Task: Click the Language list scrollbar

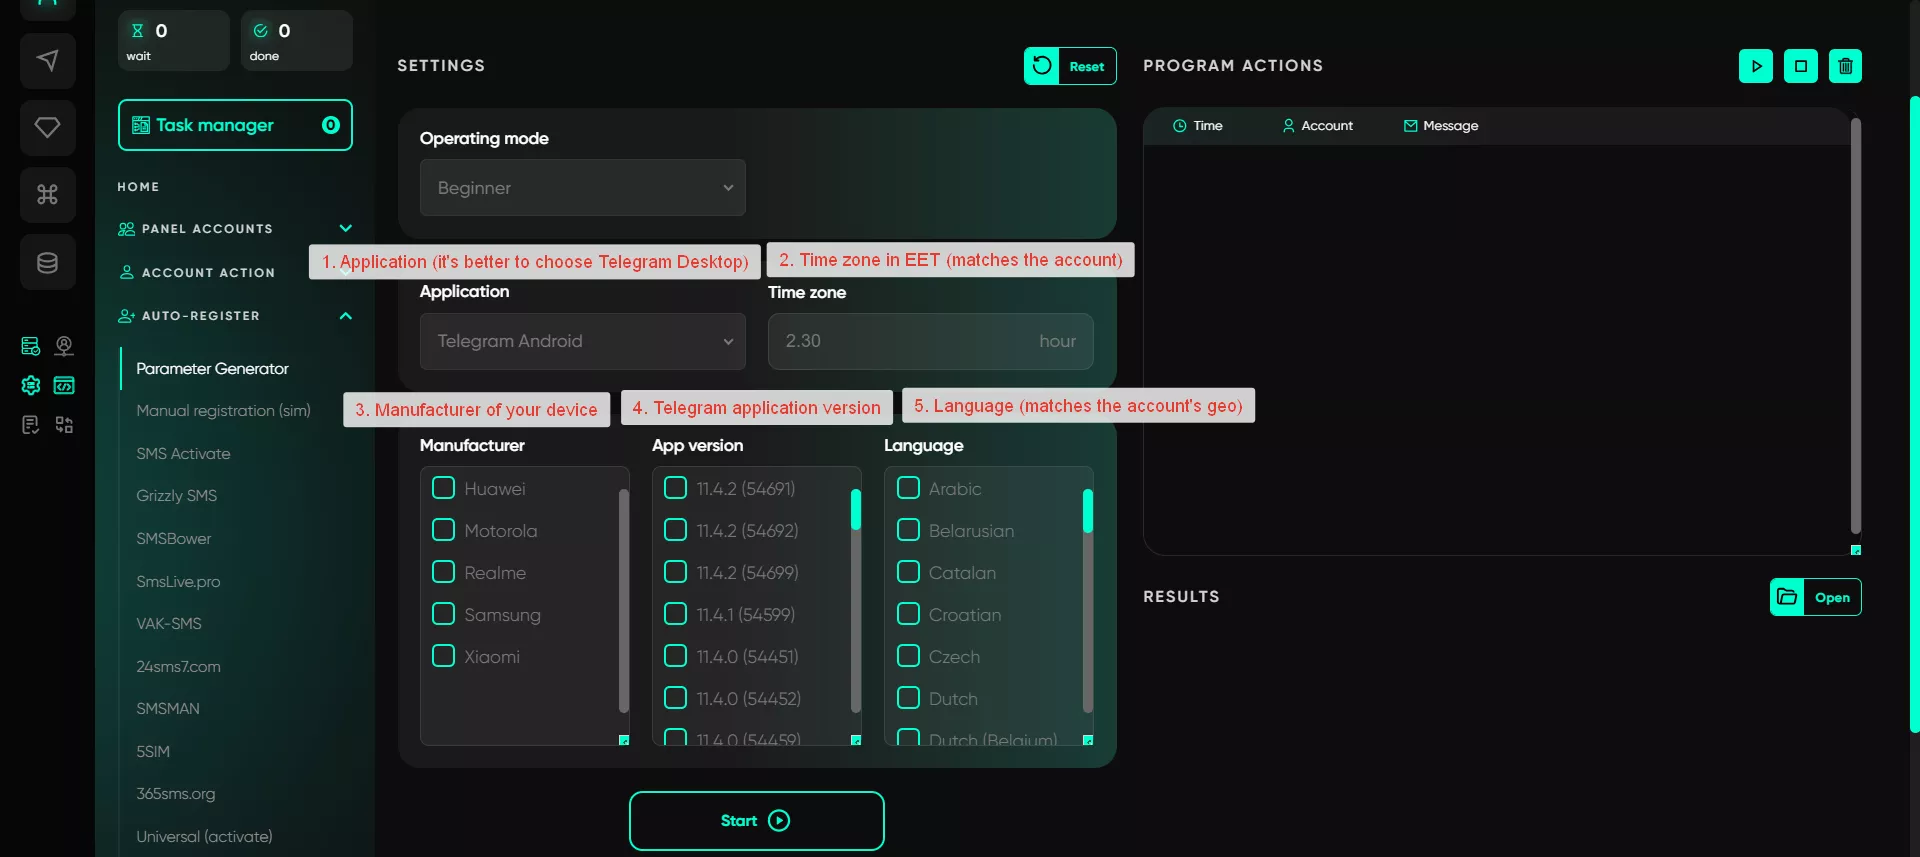Action: pos(1088,511)
